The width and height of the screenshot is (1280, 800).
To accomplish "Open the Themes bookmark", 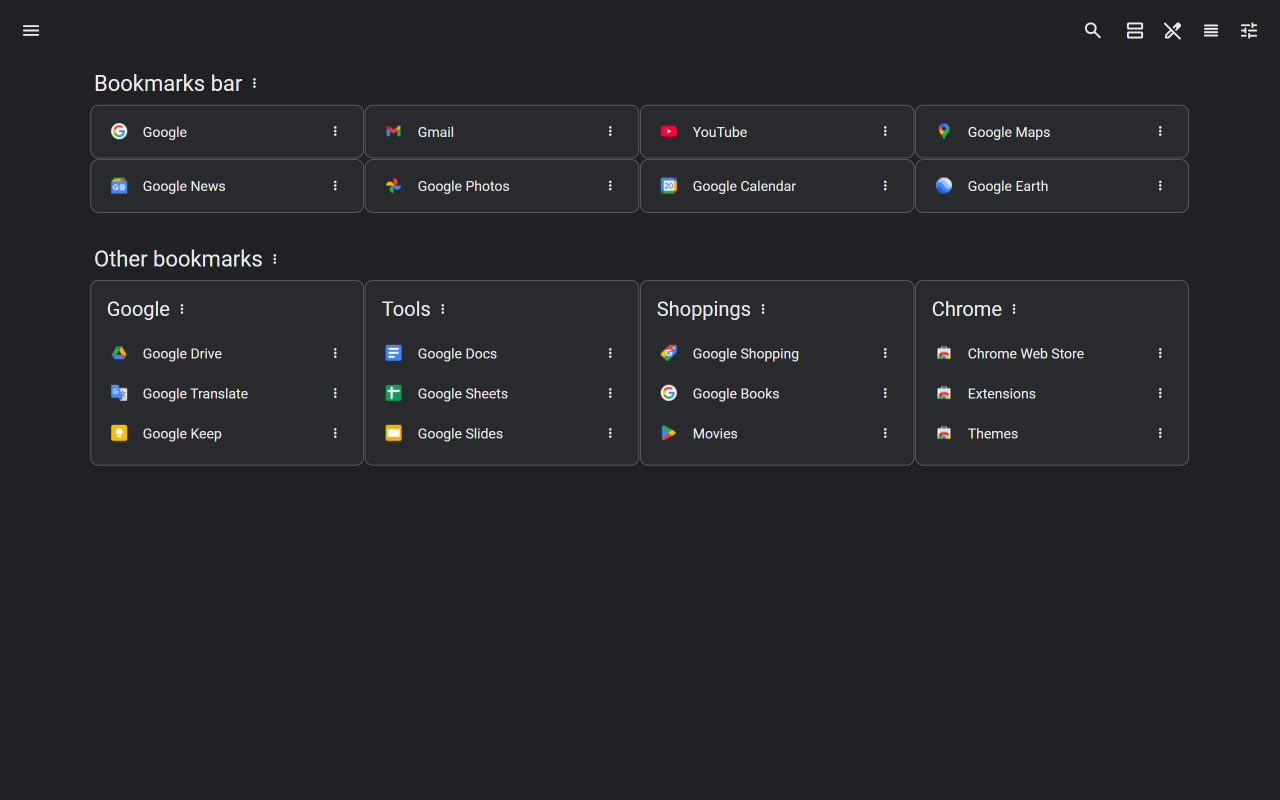I will (1052, 433).
